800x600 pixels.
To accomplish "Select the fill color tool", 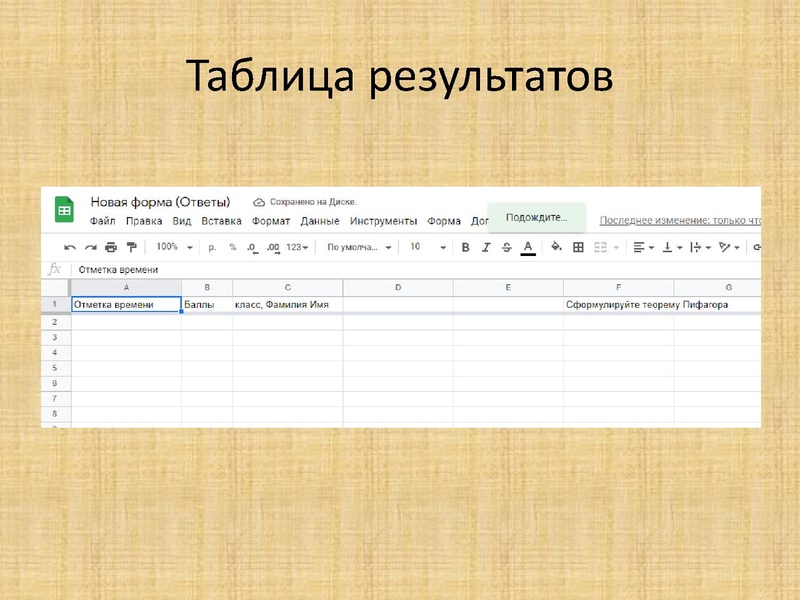I will 556,246.
